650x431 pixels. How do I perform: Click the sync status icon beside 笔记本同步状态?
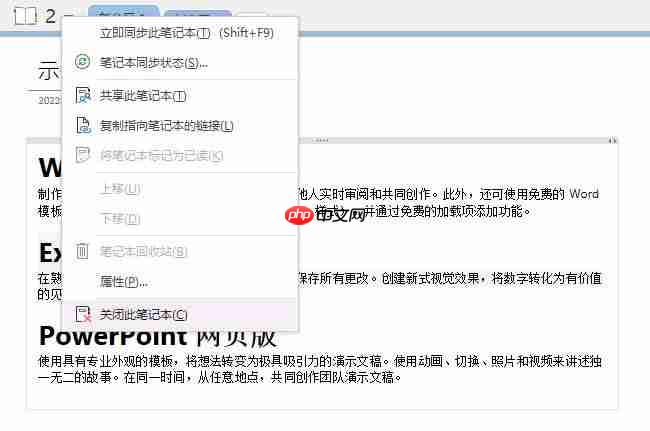82,62
